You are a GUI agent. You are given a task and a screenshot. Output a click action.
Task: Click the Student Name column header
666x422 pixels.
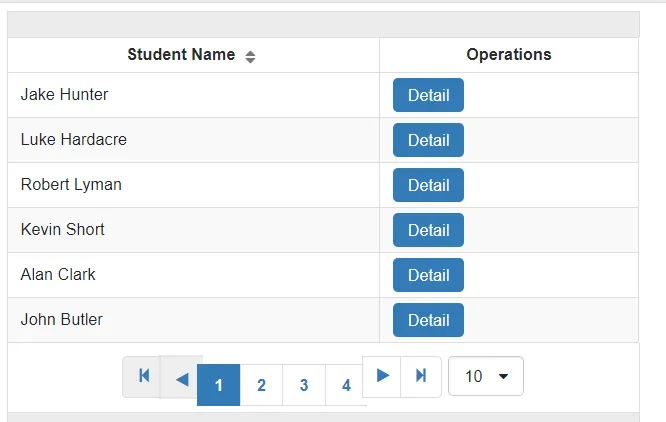181,55
